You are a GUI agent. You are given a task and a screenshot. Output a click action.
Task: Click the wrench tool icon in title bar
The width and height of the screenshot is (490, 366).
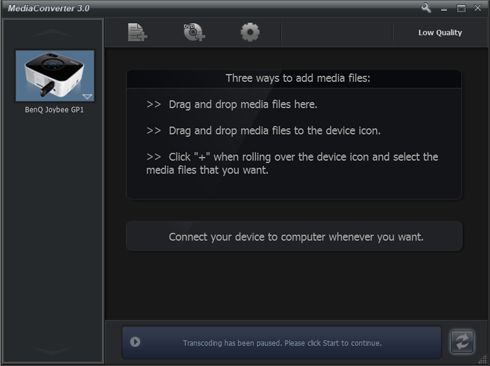click(426, 8)
